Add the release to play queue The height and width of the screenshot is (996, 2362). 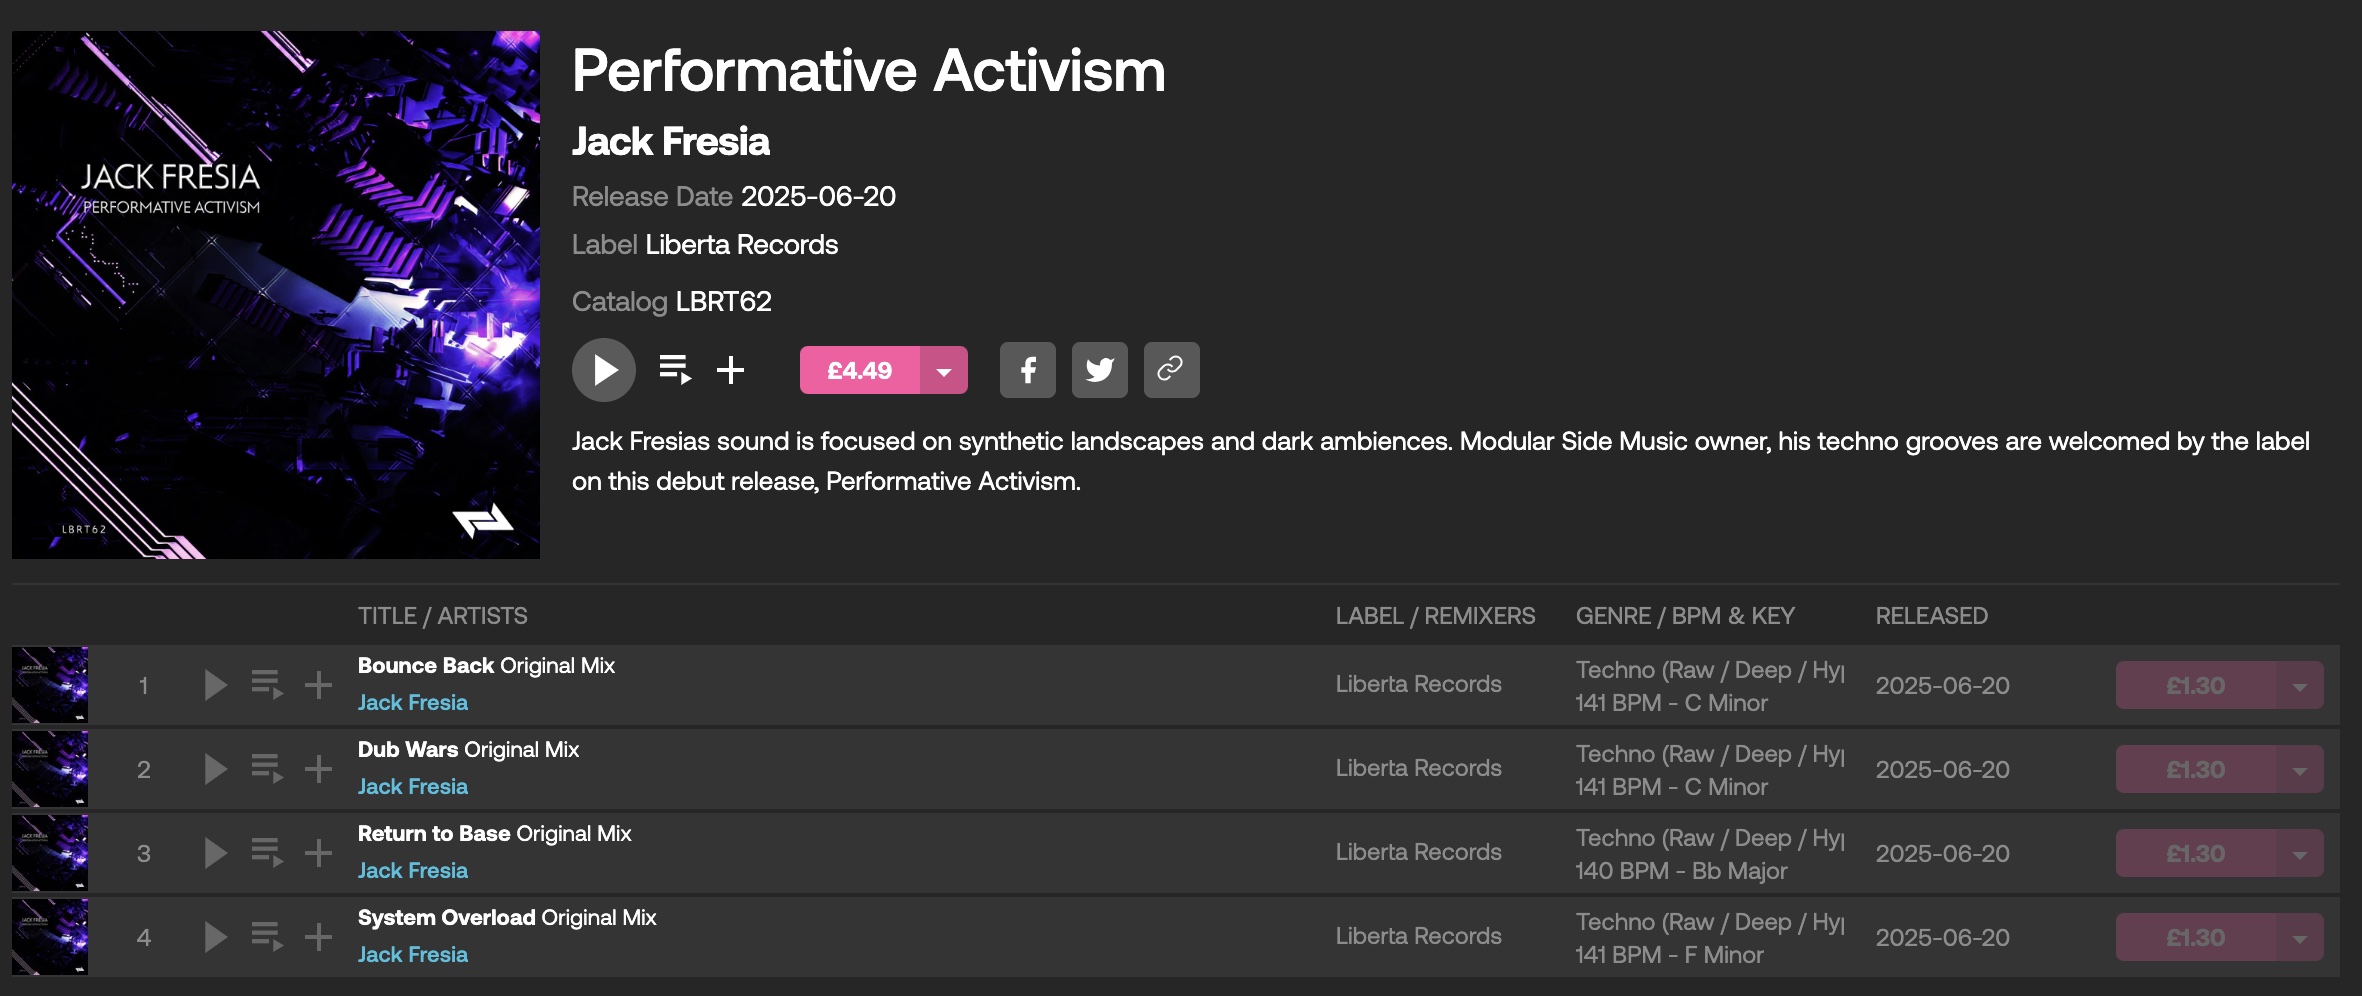point(675,370)
